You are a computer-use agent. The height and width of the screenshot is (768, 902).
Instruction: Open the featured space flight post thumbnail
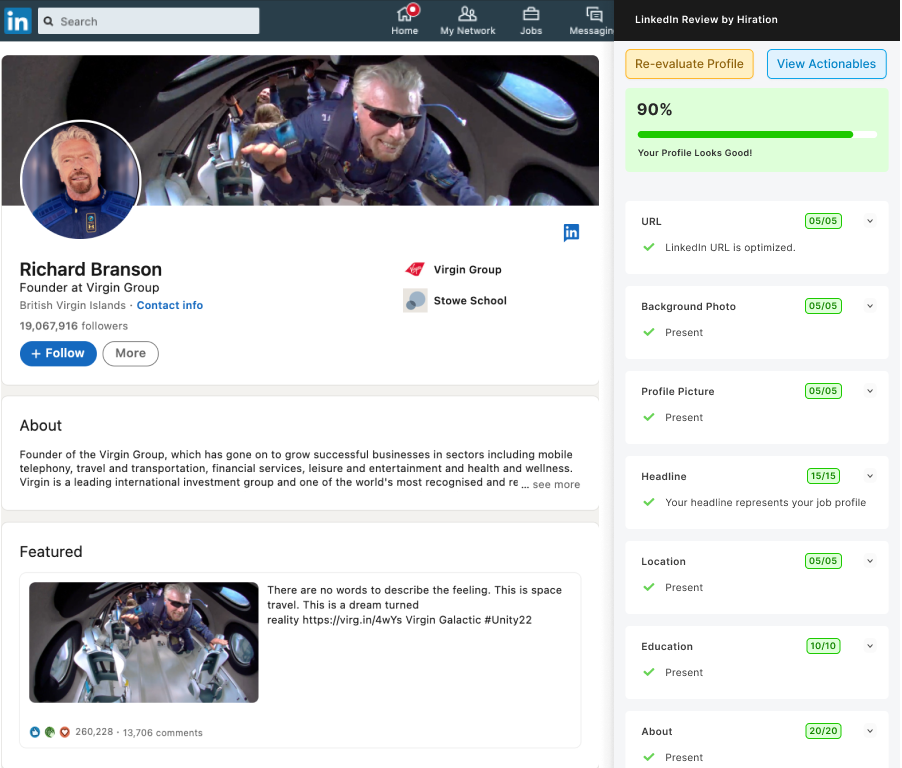pos(144,642)
